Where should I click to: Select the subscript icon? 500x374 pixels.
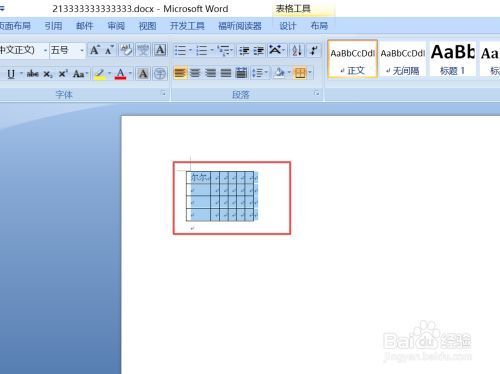click(x=48, y=74)
